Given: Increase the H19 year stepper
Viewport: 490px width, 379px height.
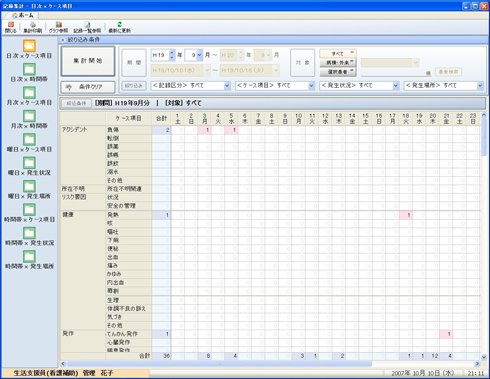Looking at the screenshot, I should [172, 52].
